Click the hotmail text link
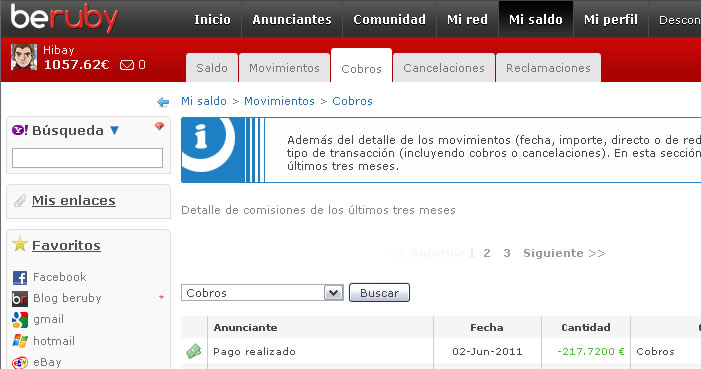 [54, 341]
